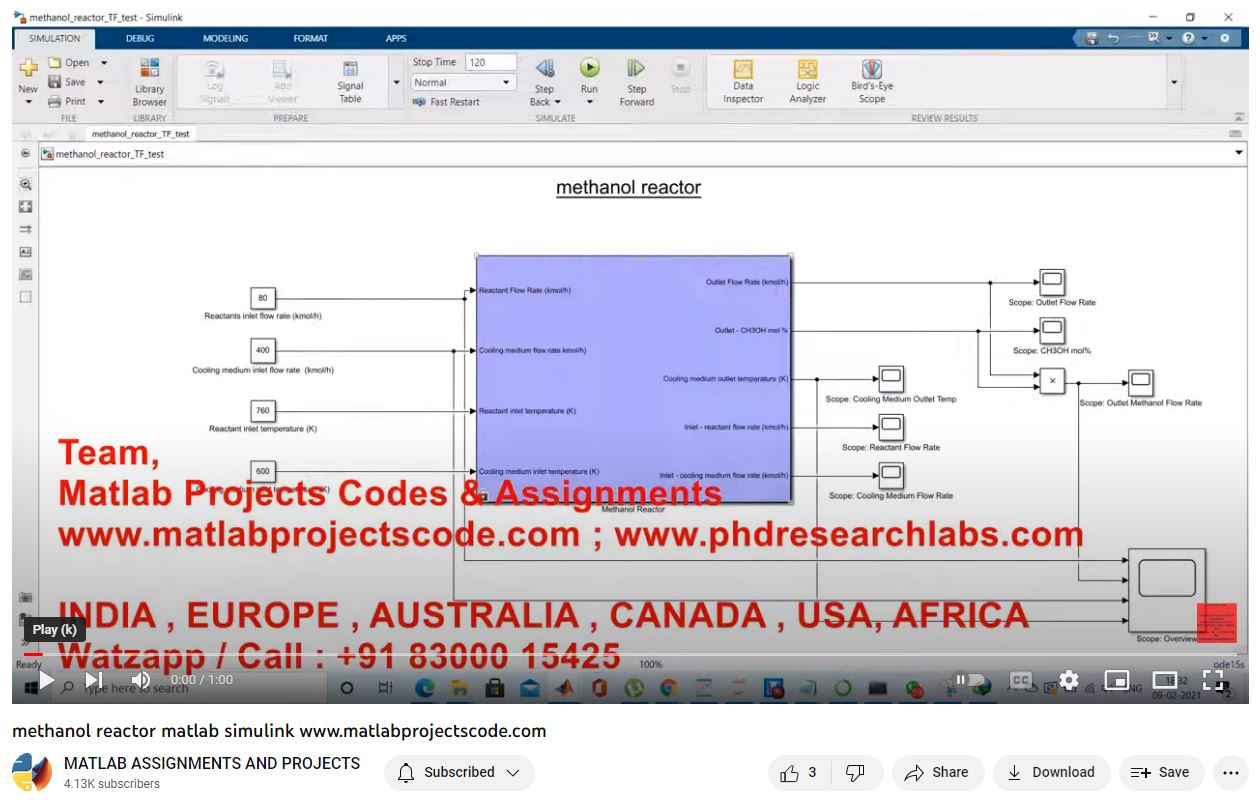Click the Log Signals icon
1259x804 pixels.
[214, 80]
